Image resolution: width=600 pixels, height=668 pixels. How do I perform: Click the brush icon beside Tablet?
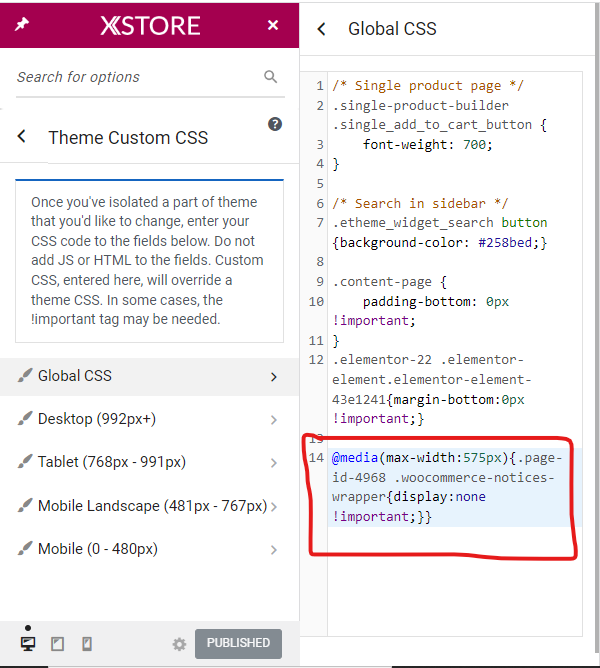pyautogui.click(x=25, y=462)
